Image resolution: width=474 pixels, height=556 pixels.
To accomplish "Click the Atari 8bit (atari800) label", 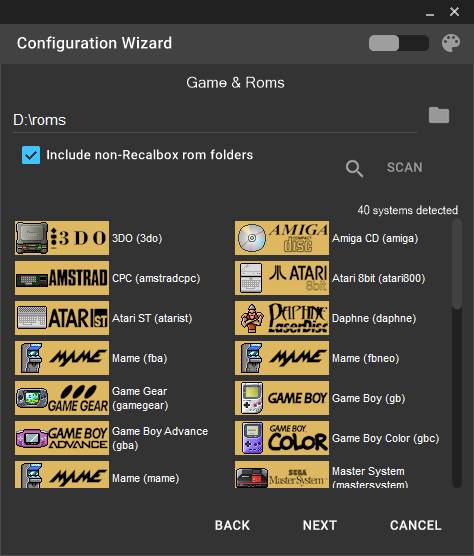I will pyautogui.click(x=378, y=278).
